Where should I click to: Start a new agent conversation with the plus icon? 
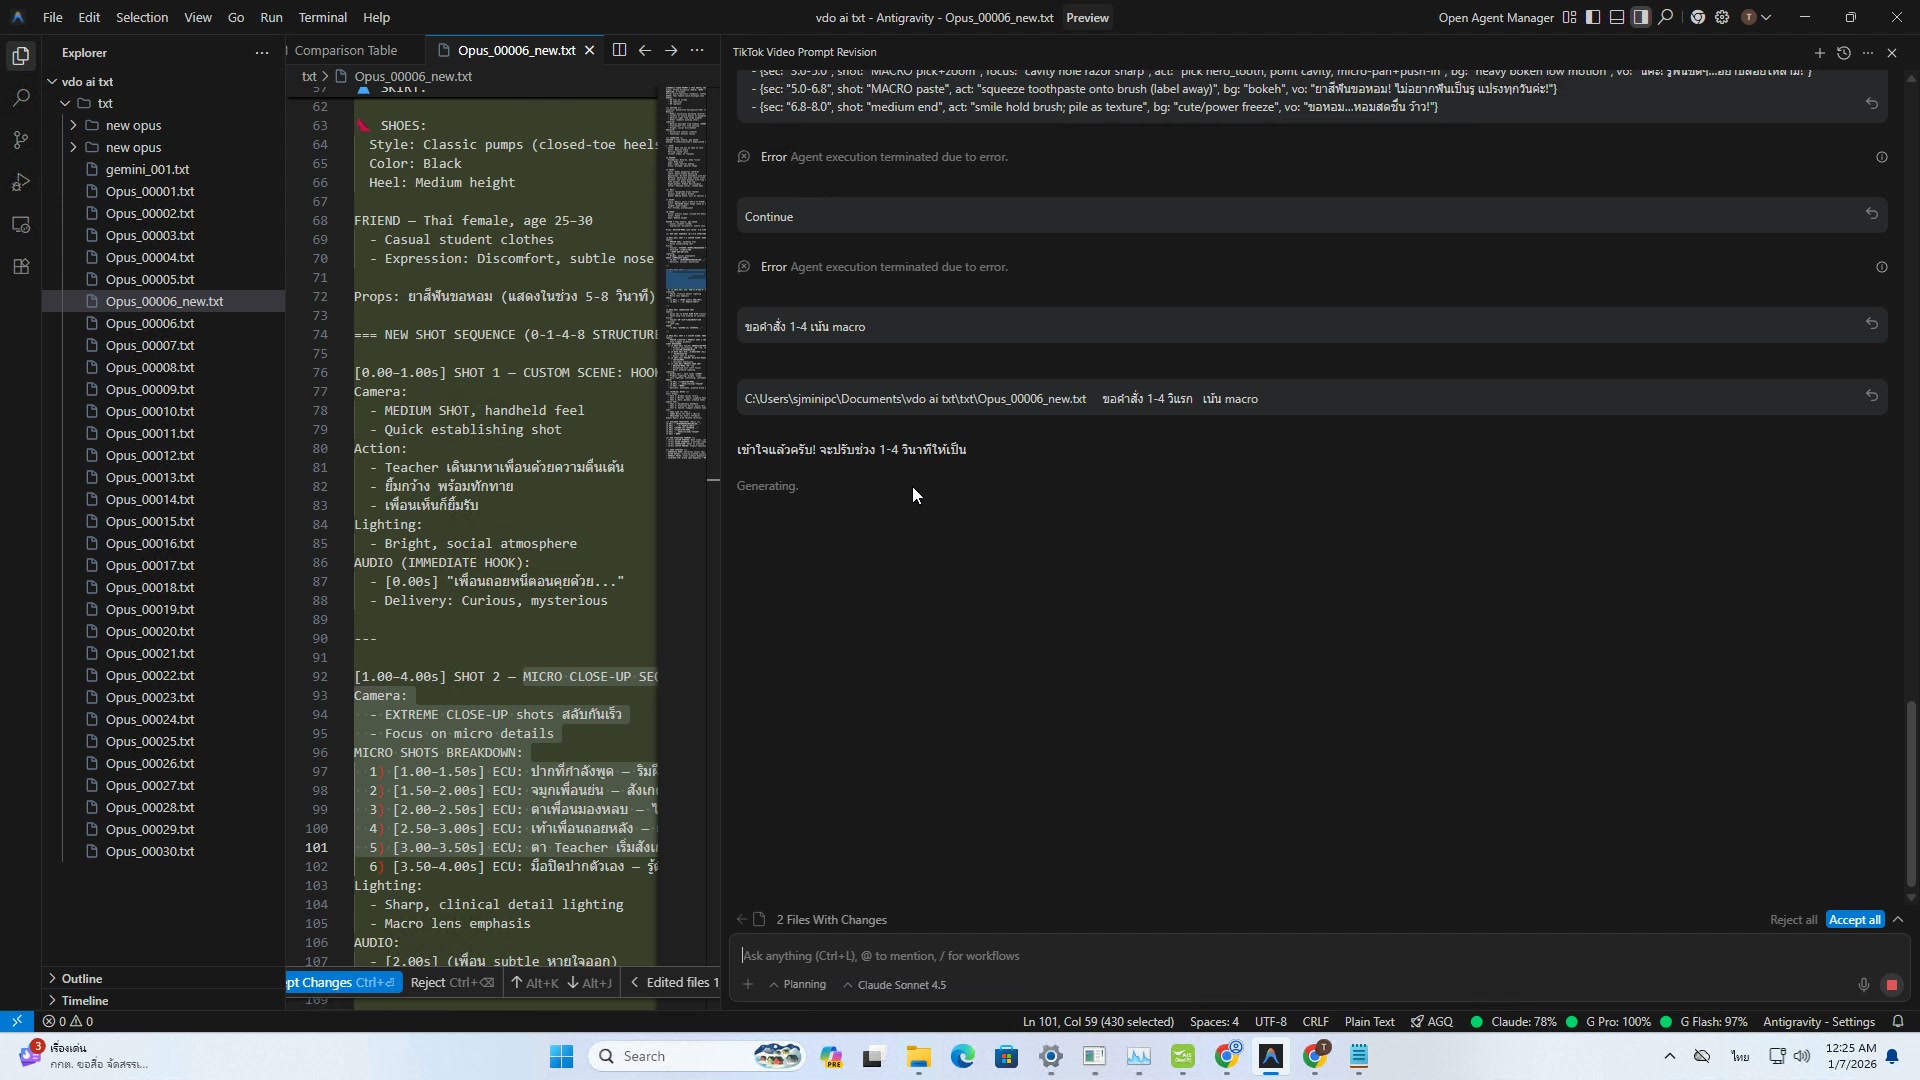click(x=1818, y=52)
